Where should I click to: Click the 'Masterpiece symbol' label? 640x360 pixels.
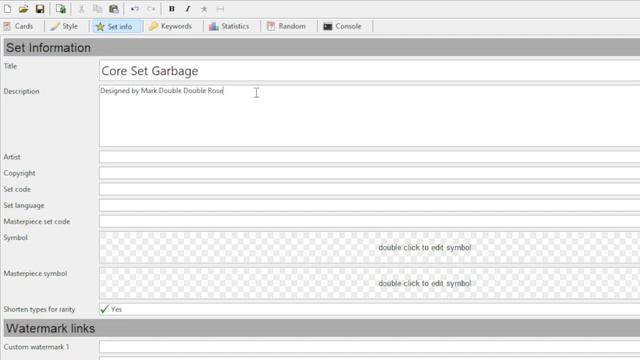35,273
